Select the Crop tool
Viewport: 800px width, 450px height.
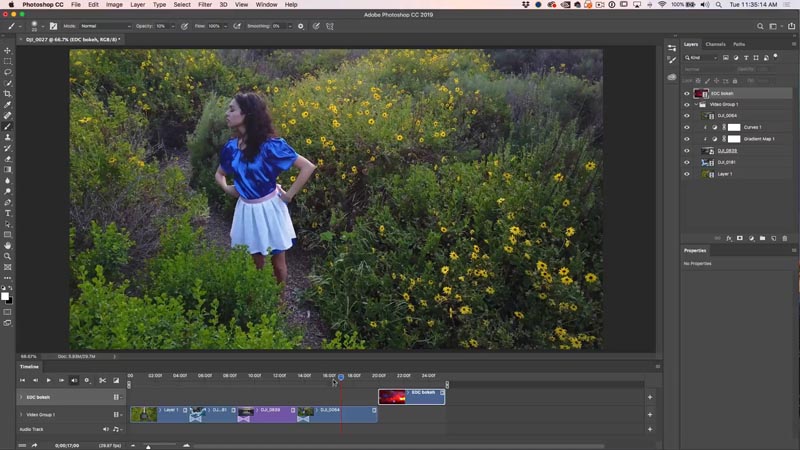8,94
